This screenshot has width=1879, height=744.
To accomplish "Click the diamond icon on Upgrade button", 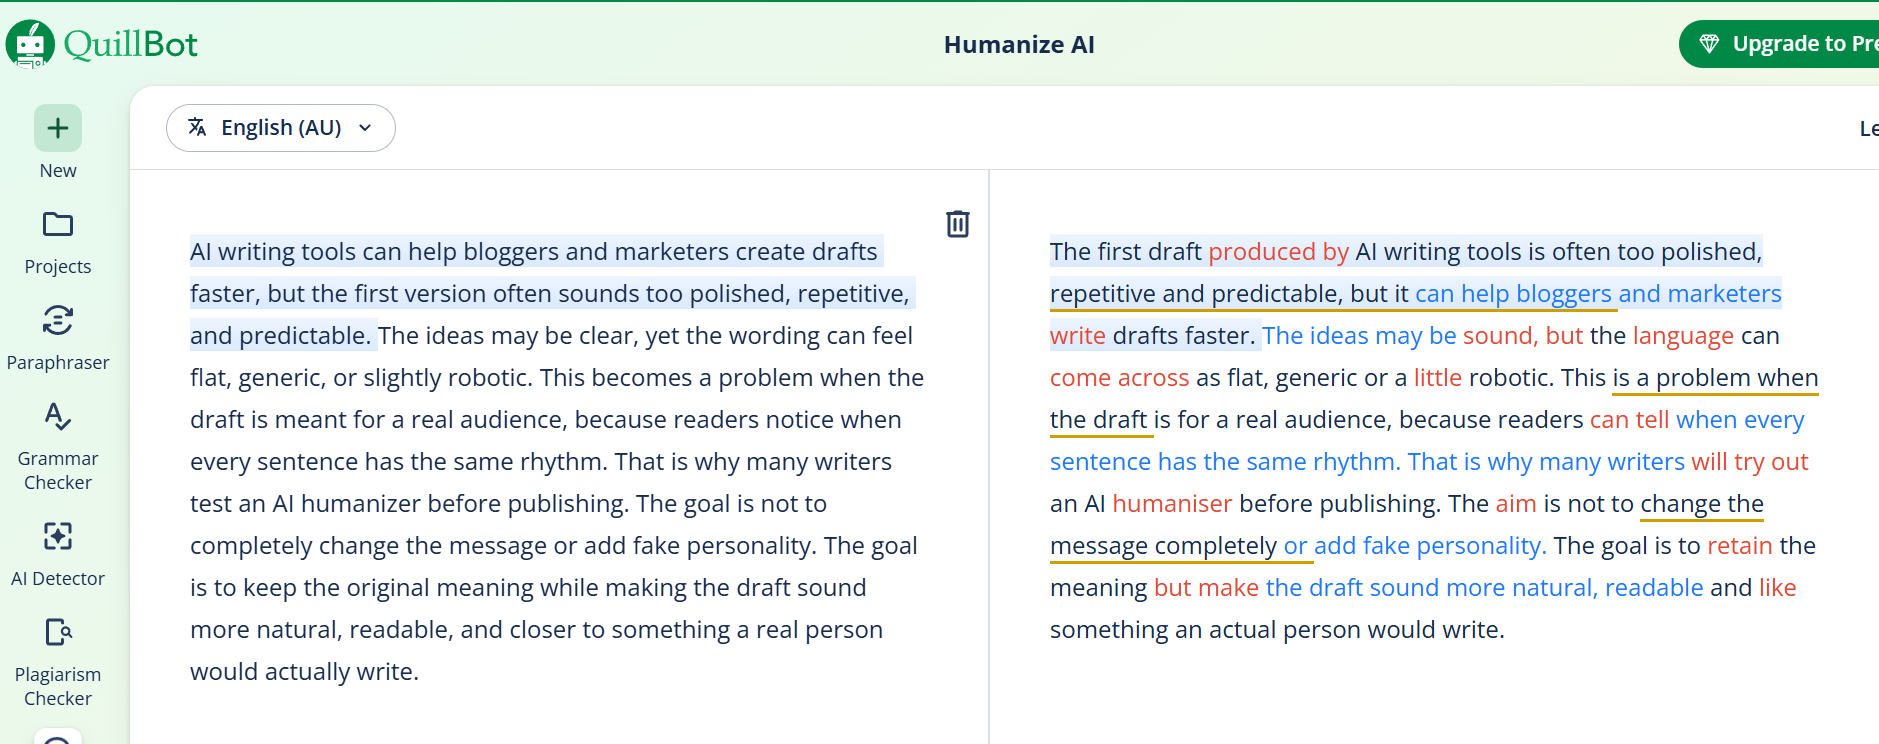I will 1709,44.
